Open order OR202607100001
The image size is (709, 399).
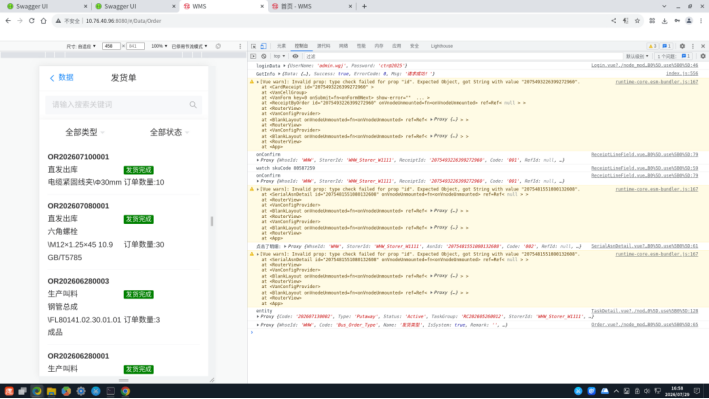[78, 157]
